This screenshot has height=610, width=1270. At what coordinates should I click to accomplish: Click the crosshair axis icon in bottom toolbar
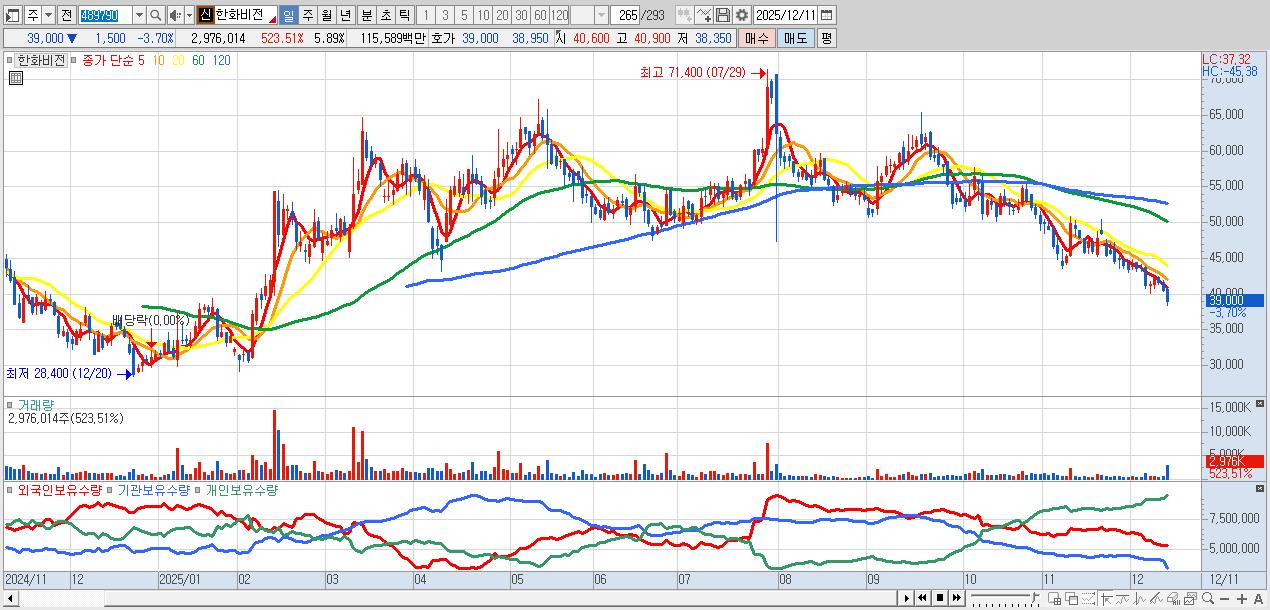(1106, 599)
